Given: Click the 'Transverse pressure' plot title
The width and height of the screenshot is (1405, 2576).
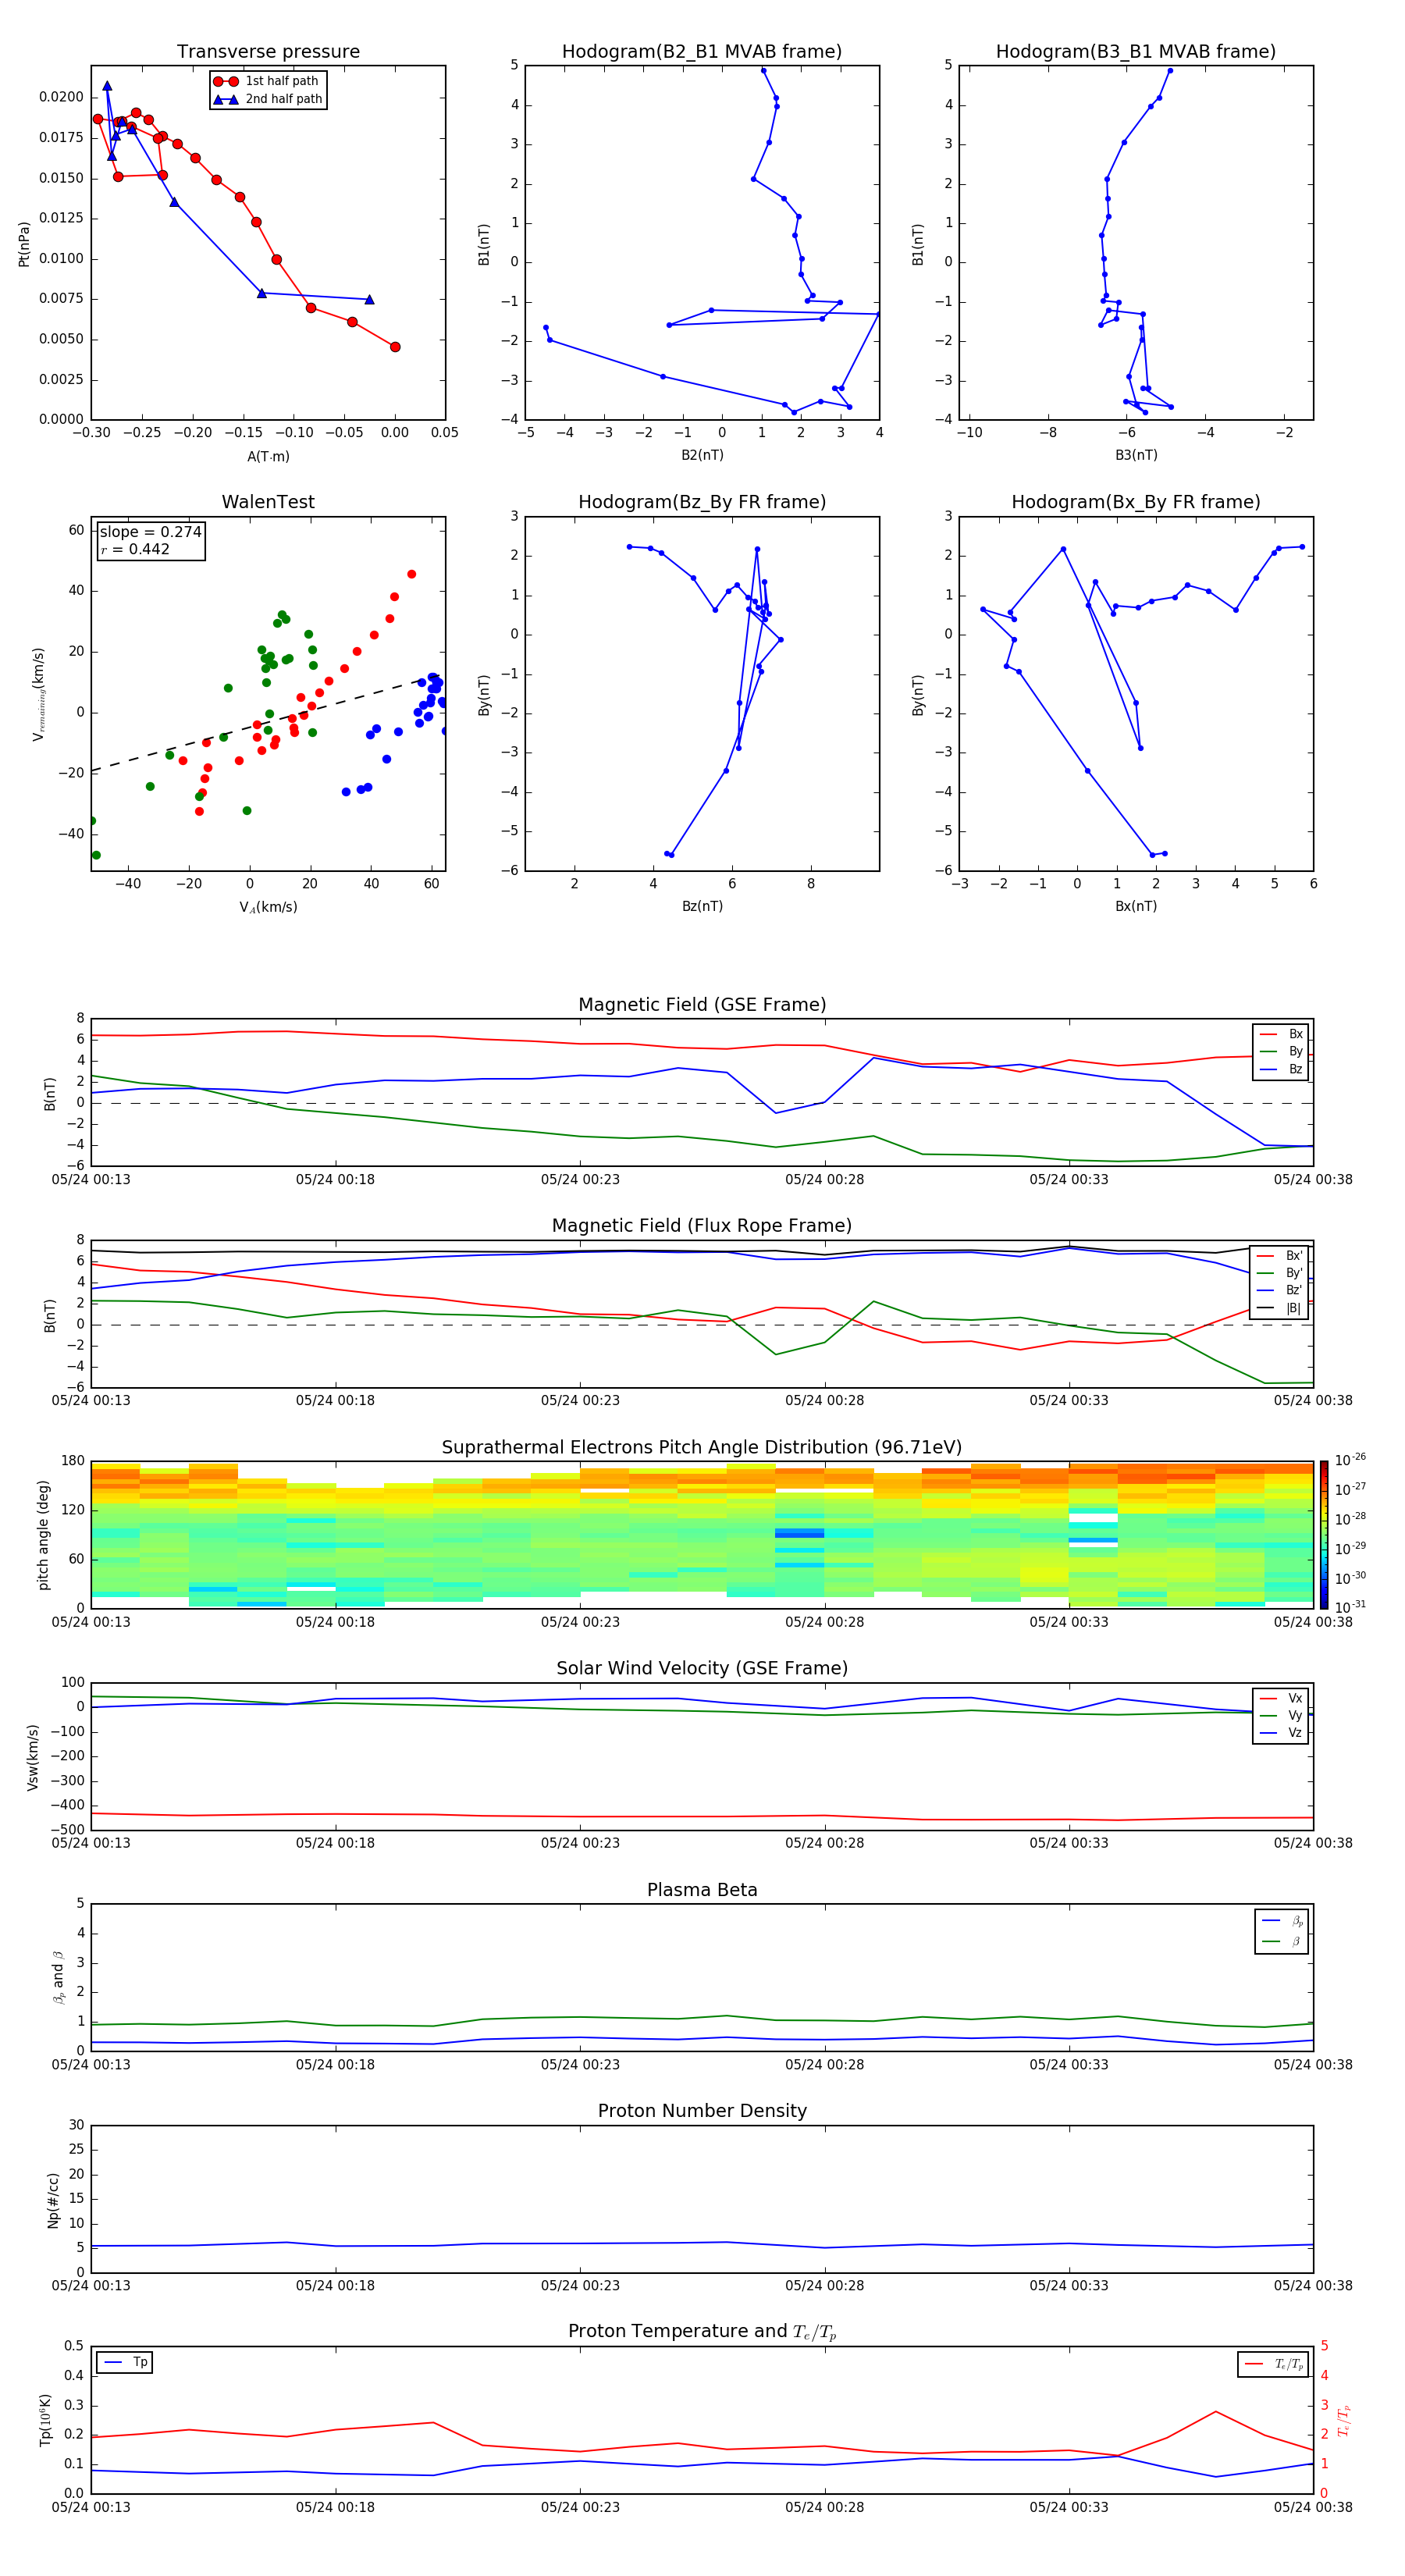Looking at the screenshot, I should tap(268, 51).
